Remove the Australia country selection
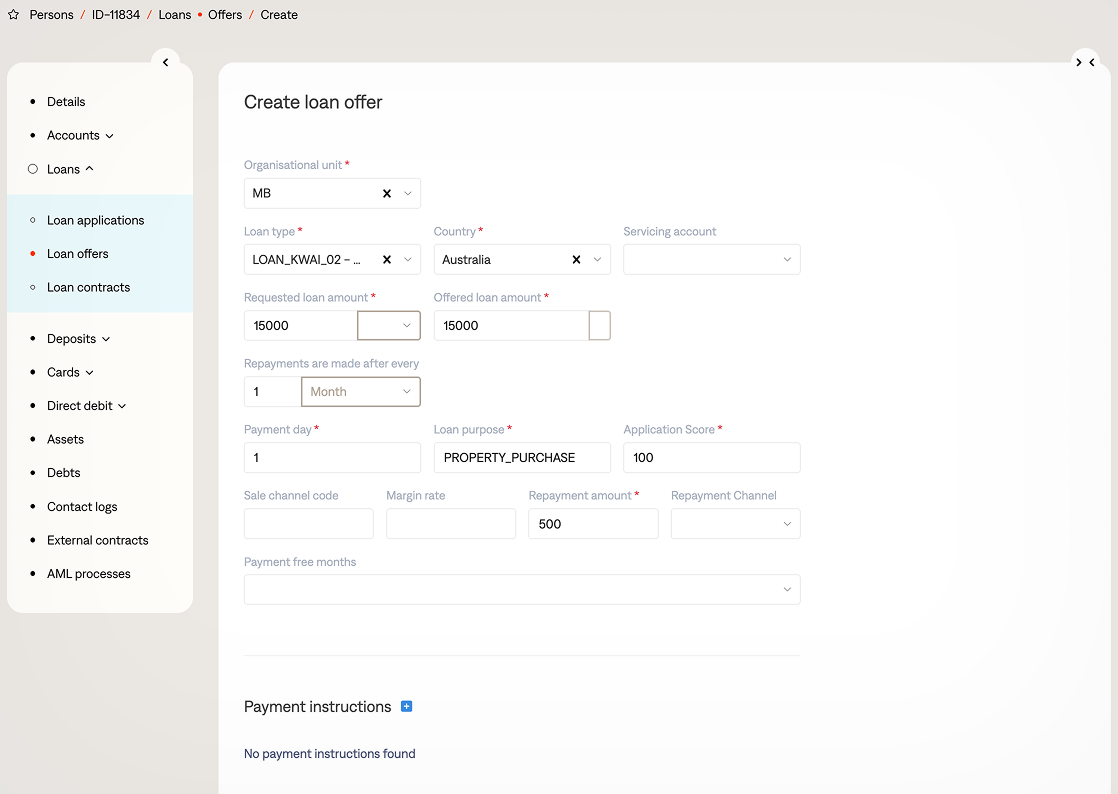The height and width of the screenshot is (794, 1118). coord(576,259)
